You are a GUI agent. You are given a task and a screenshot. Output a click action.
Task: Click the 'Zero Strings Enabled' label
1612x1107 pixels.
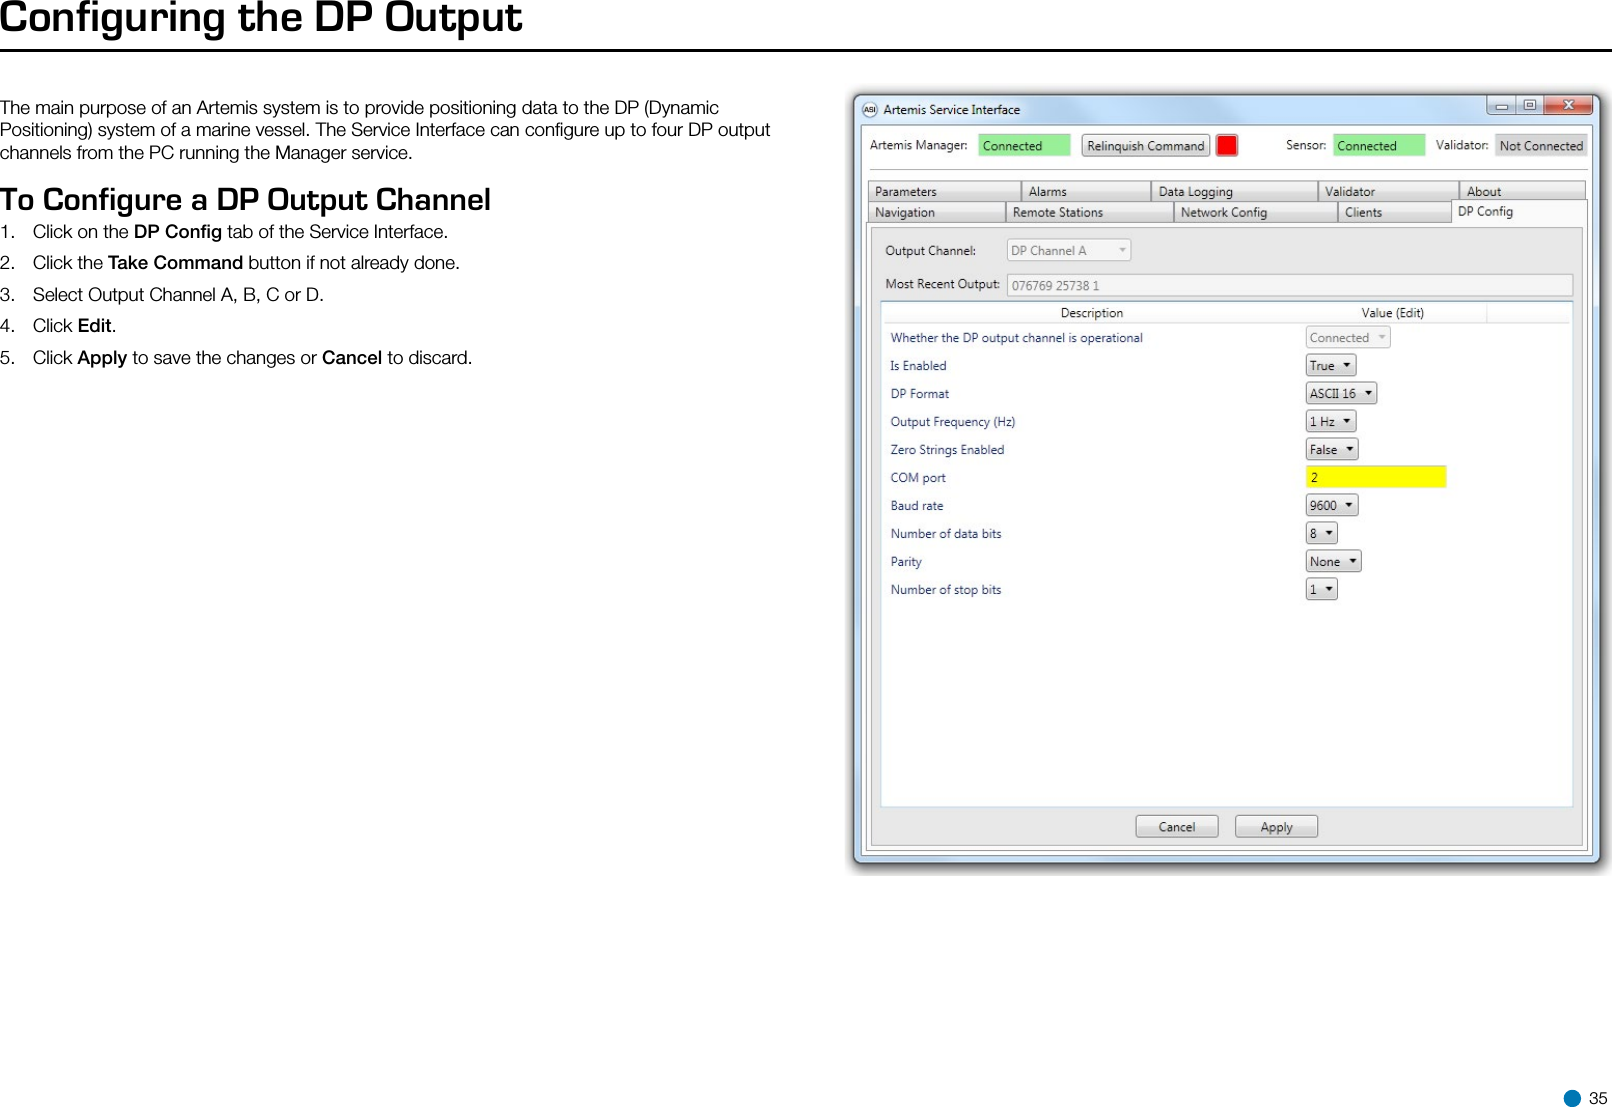(947, 450)
